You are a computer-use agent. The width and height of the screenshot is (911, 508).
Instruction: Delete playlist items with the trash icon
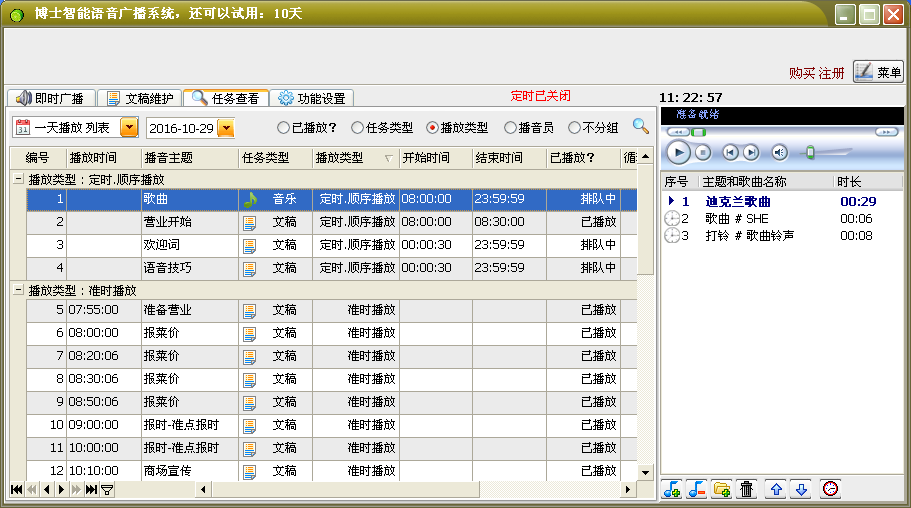point(746,489)
